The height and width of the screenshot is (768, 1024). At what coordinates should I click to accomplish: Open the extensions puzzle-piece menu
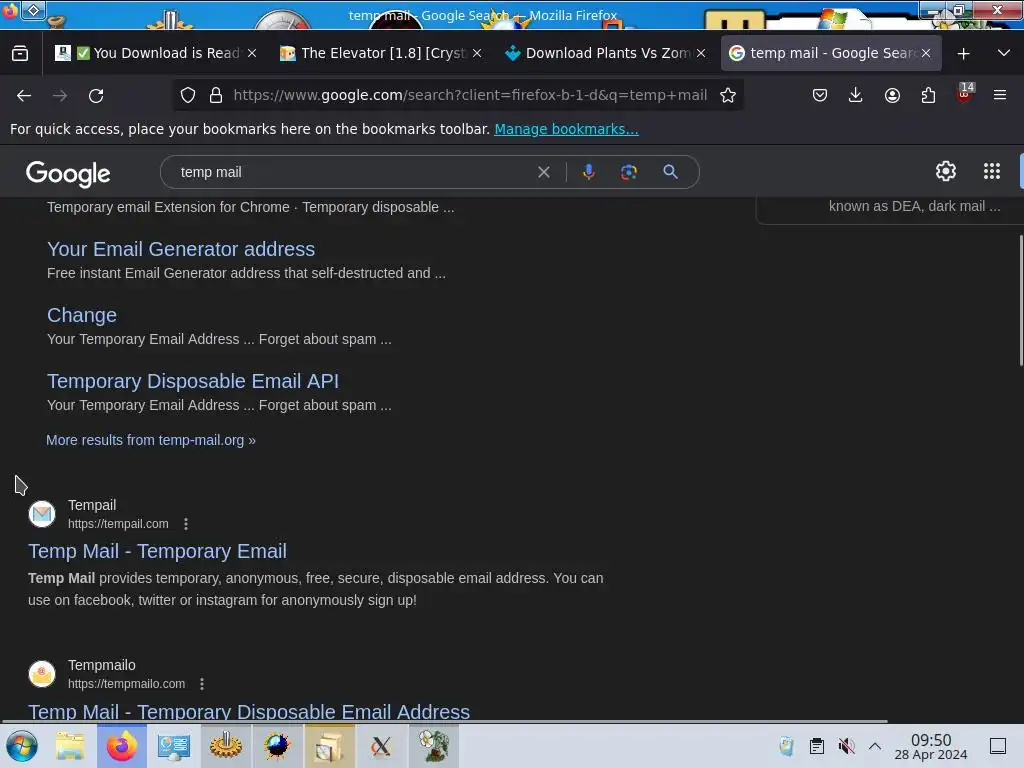click(x=928, y=95)
